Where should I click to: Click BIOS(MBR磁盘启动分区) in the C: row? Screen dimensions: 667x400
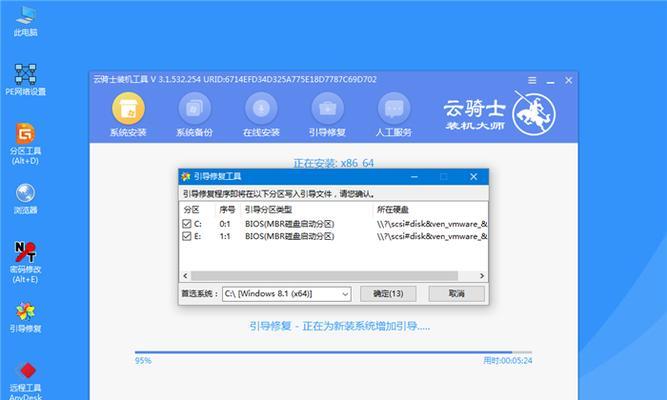(289, 224)
